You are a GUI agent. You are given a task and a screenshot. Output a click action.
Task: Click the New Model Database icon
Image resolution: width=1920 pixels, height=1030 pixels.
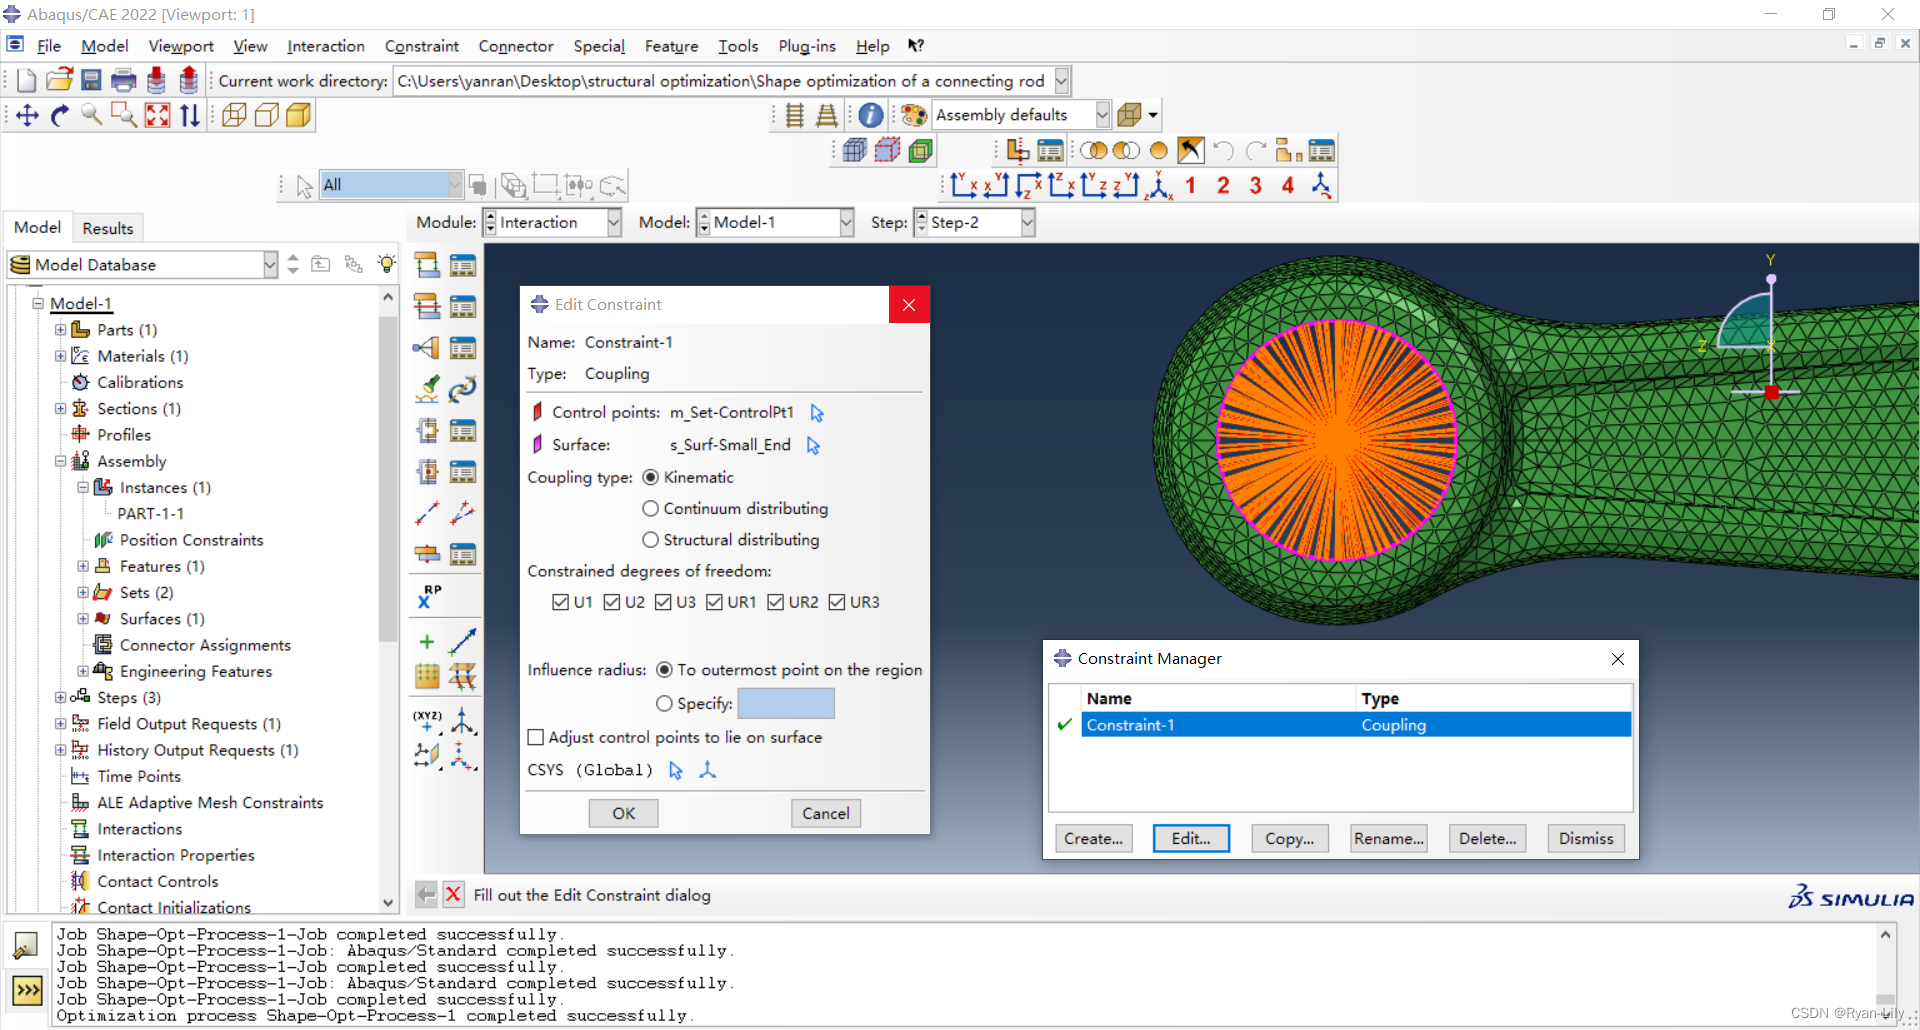coord(27,81)
